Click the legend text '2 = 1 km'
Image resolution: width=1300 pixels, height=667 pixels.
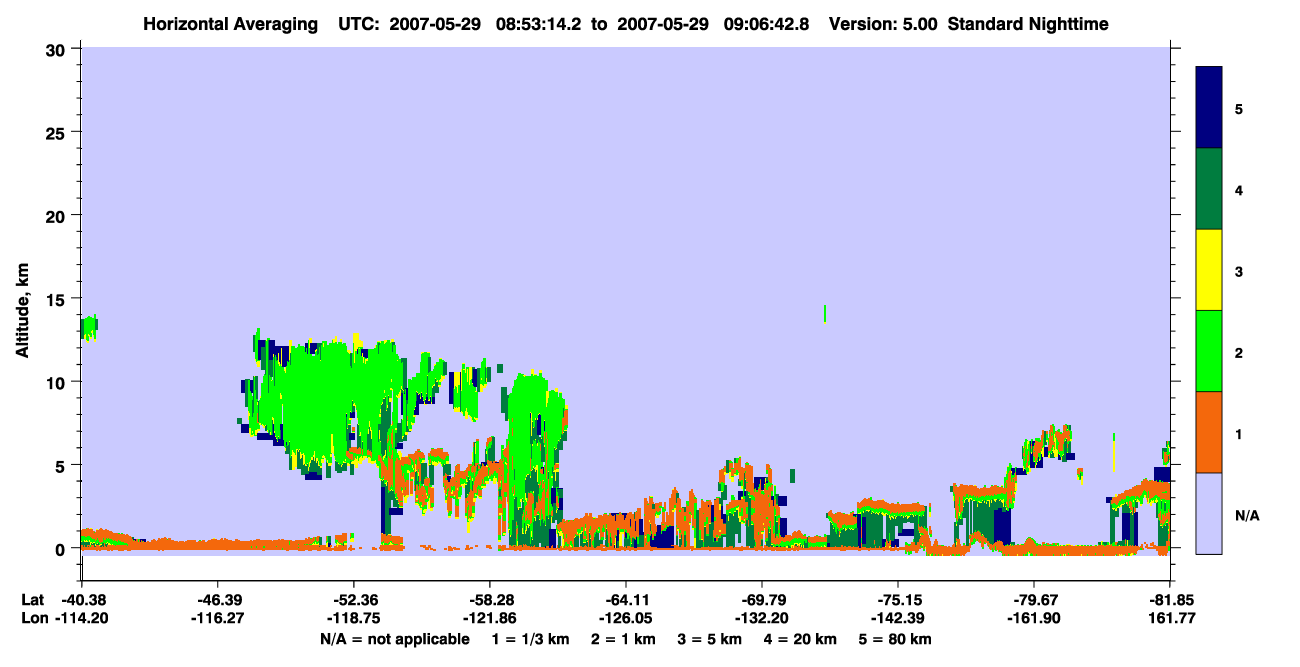coord(623,639)
